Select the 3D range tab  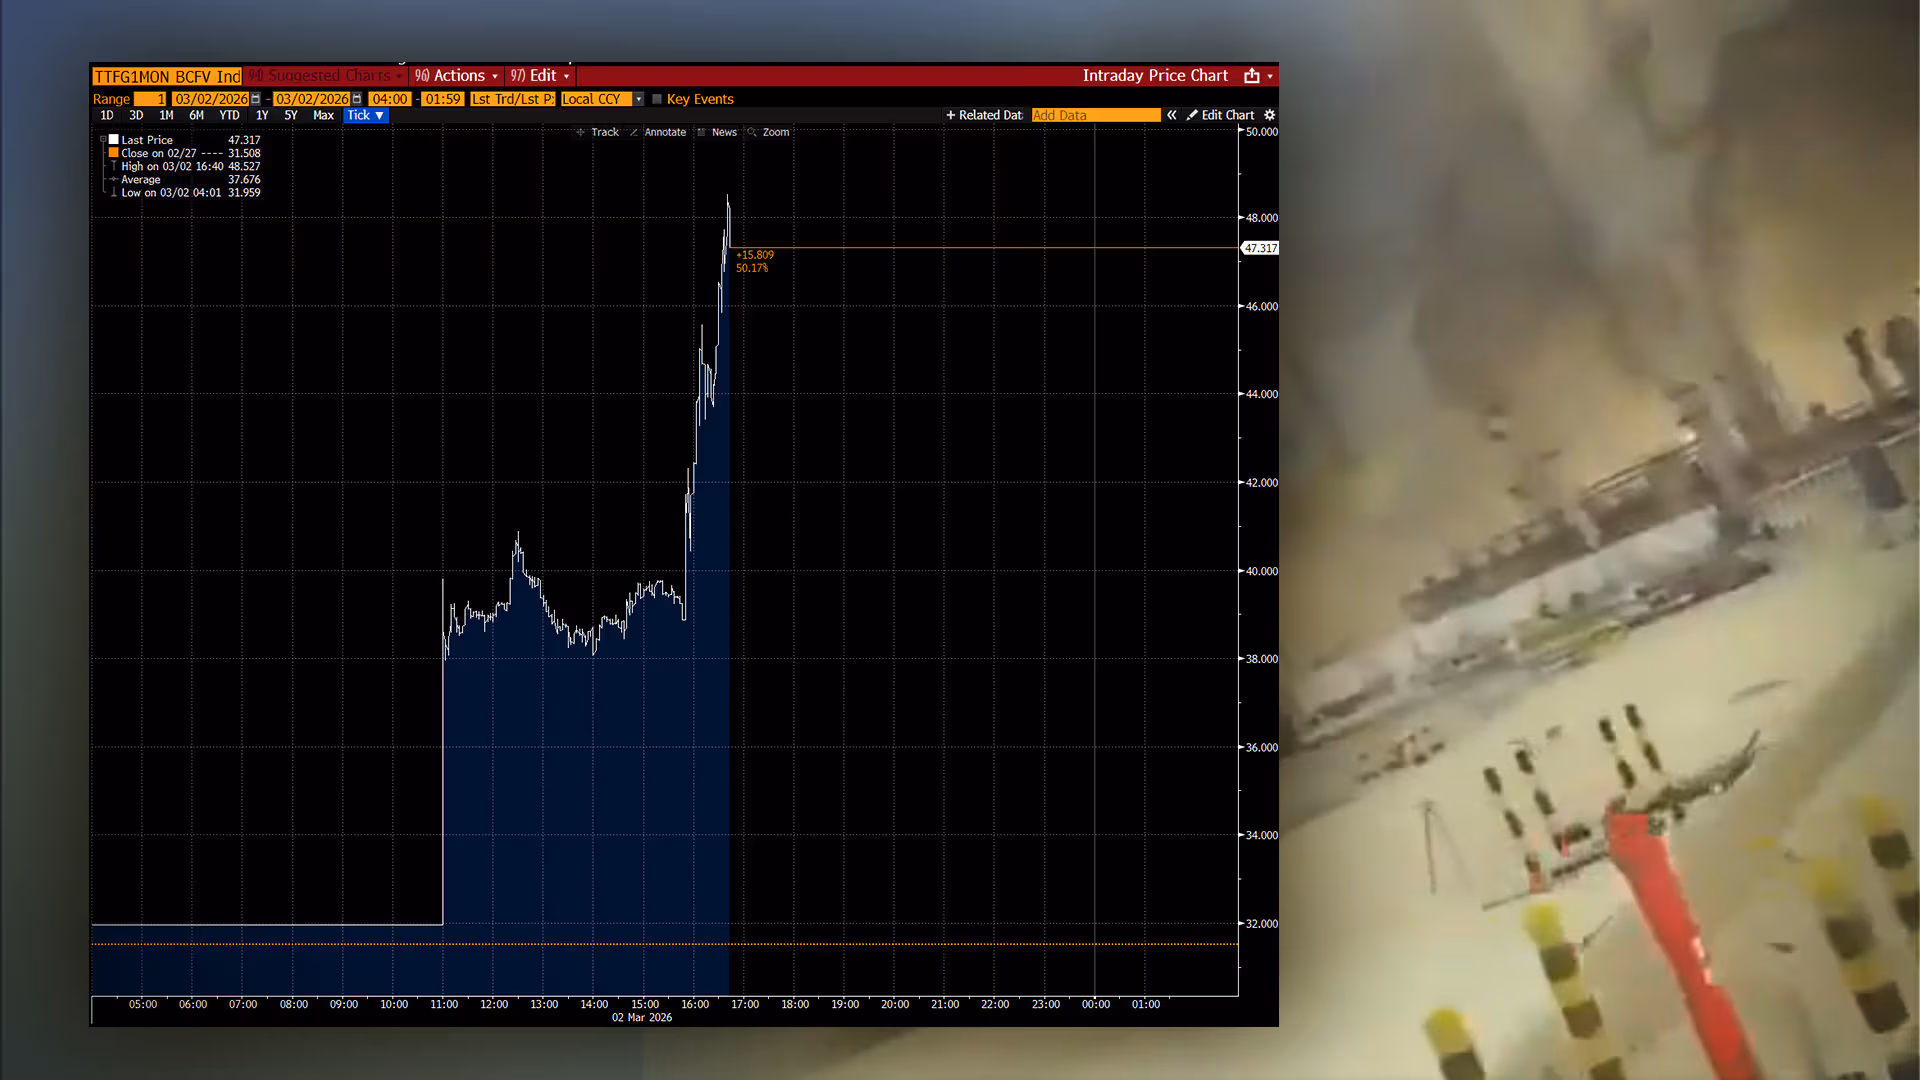[136, 115]
